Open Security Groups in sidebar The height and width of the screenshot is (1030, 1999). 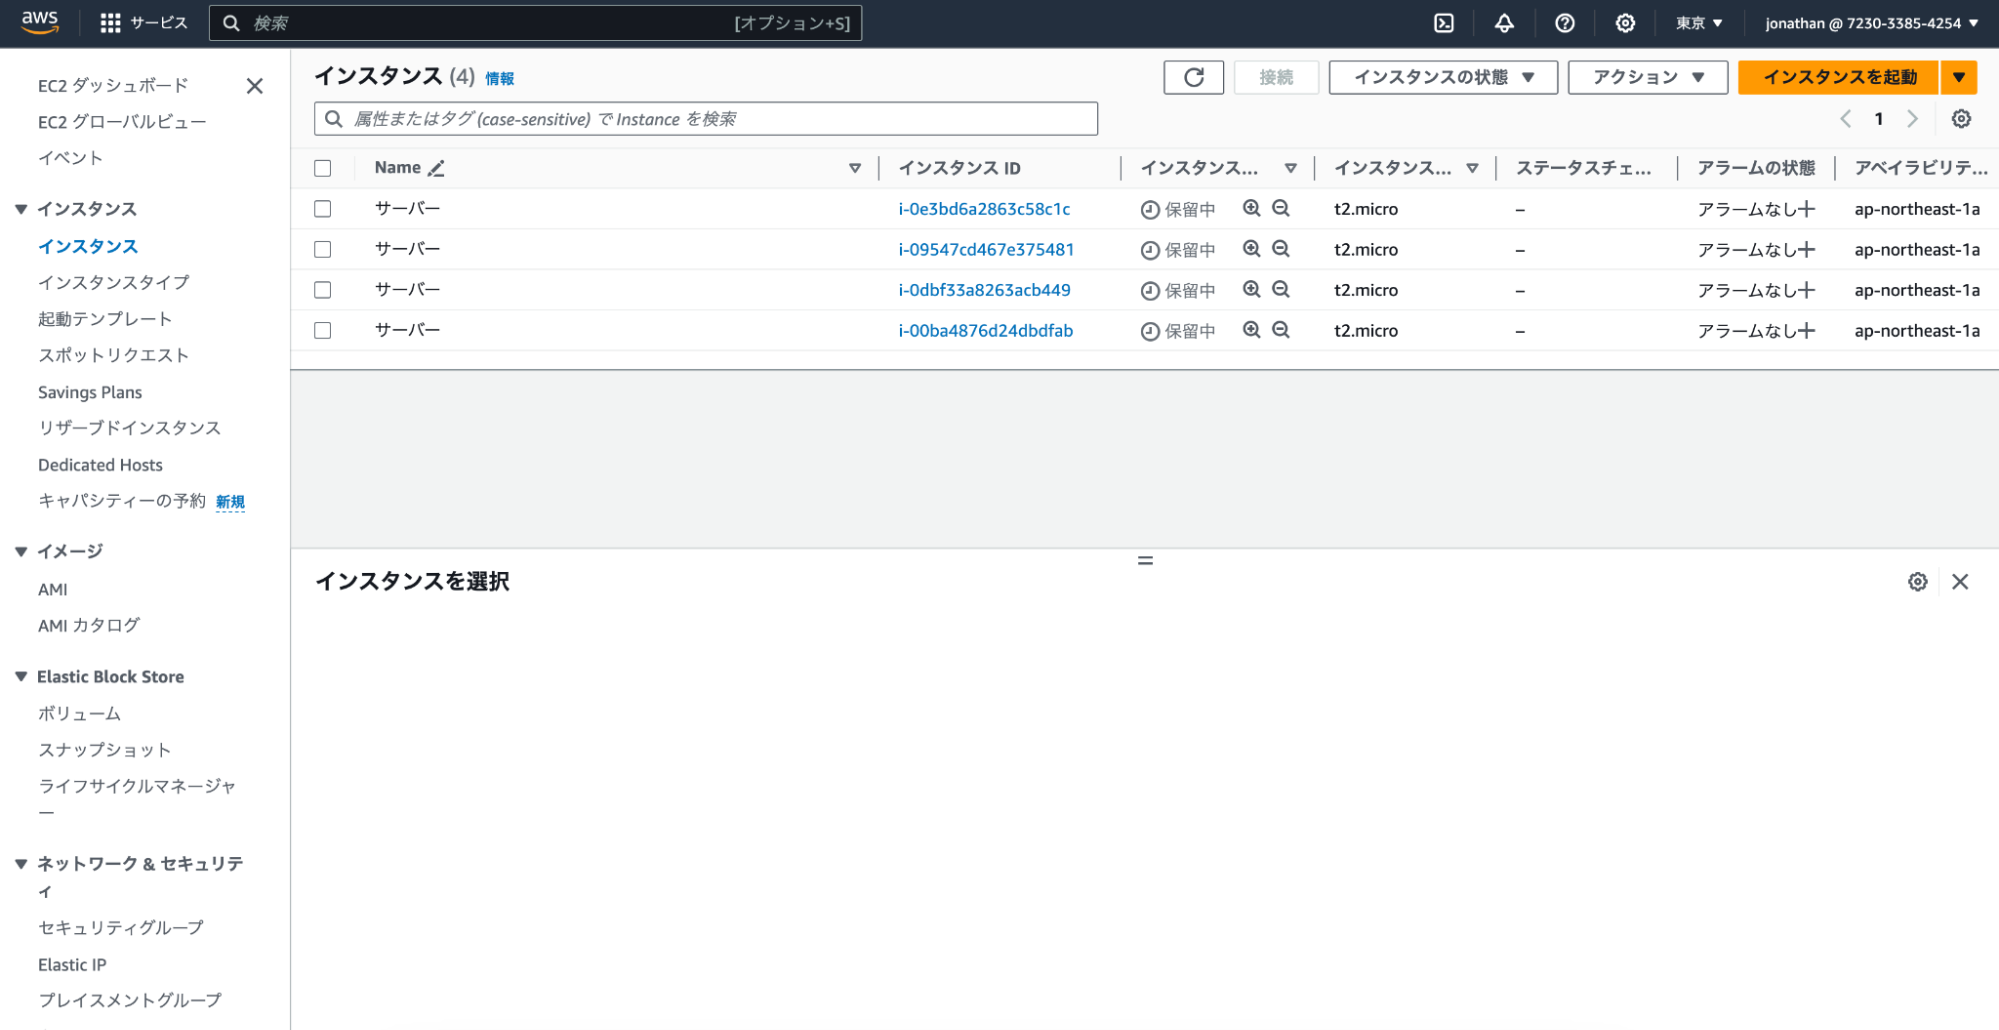[x=121, y=928]
